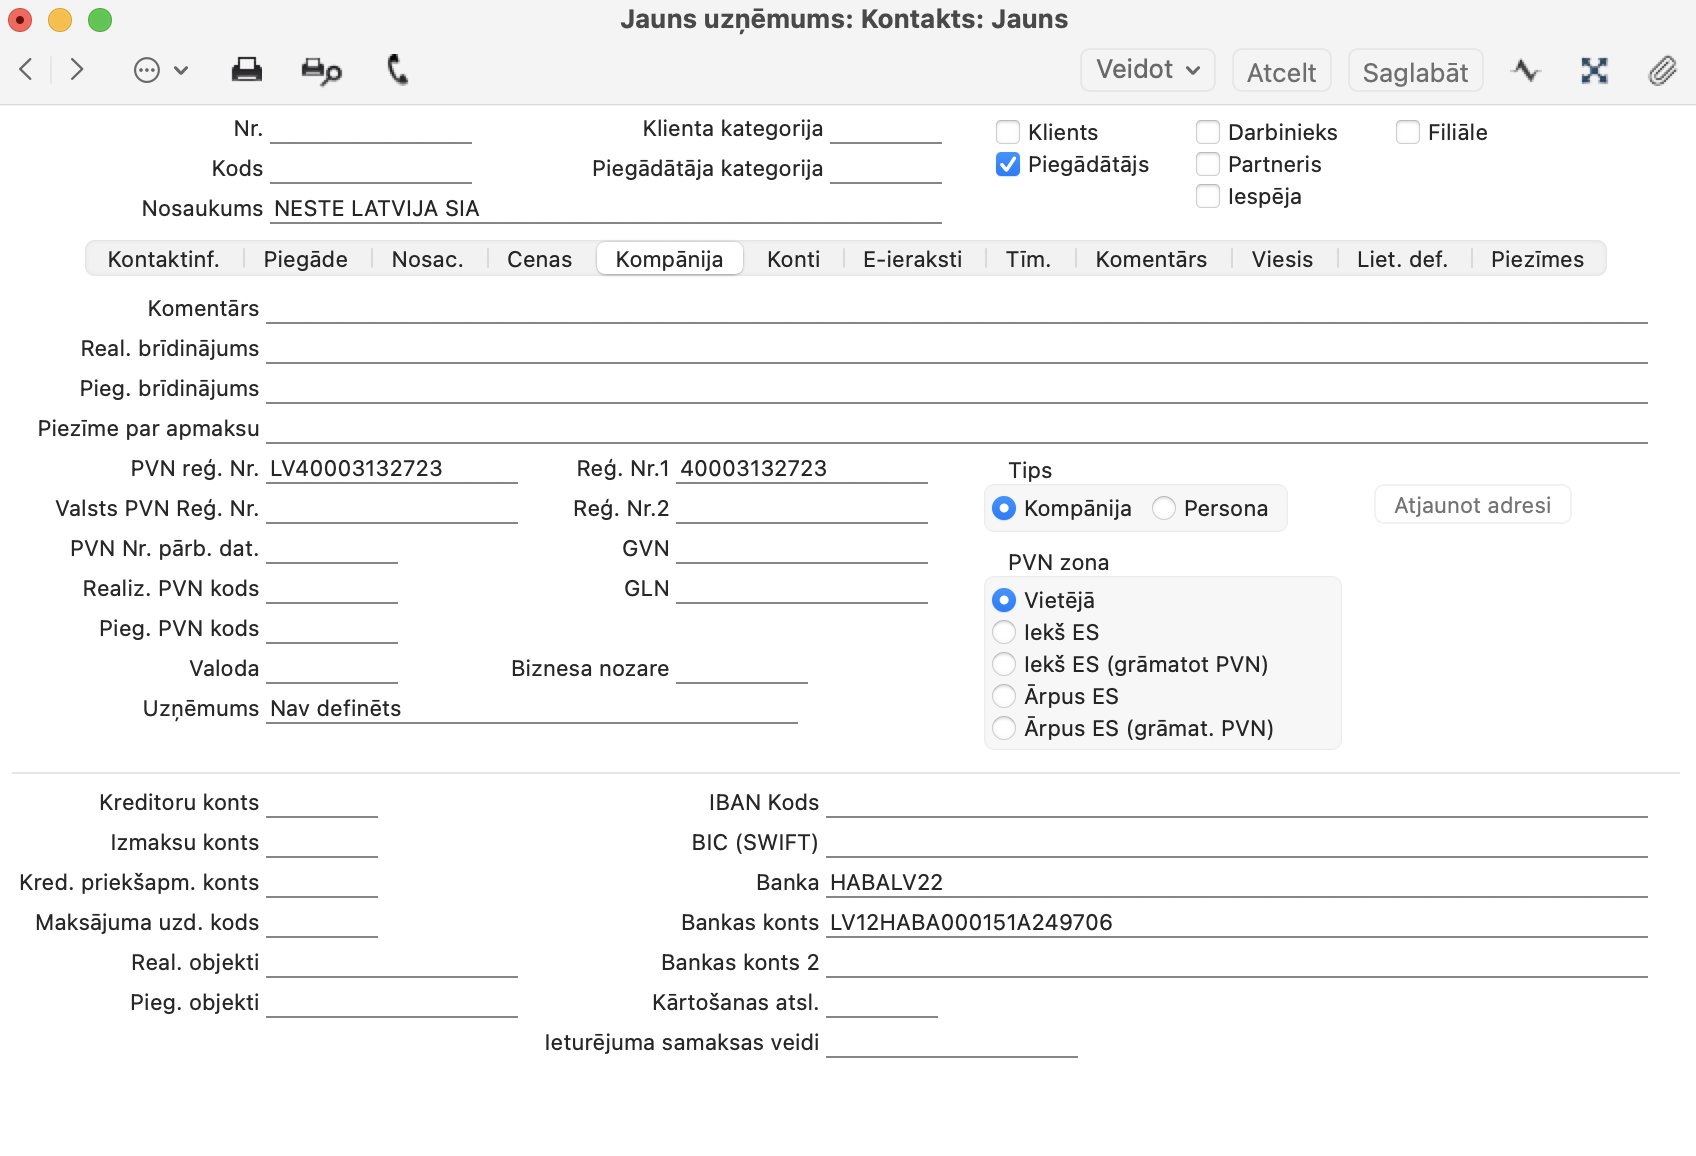Screen dimensions: 1696x1156
Task: Click the activity waveform icon
Action: [1526, 71]
